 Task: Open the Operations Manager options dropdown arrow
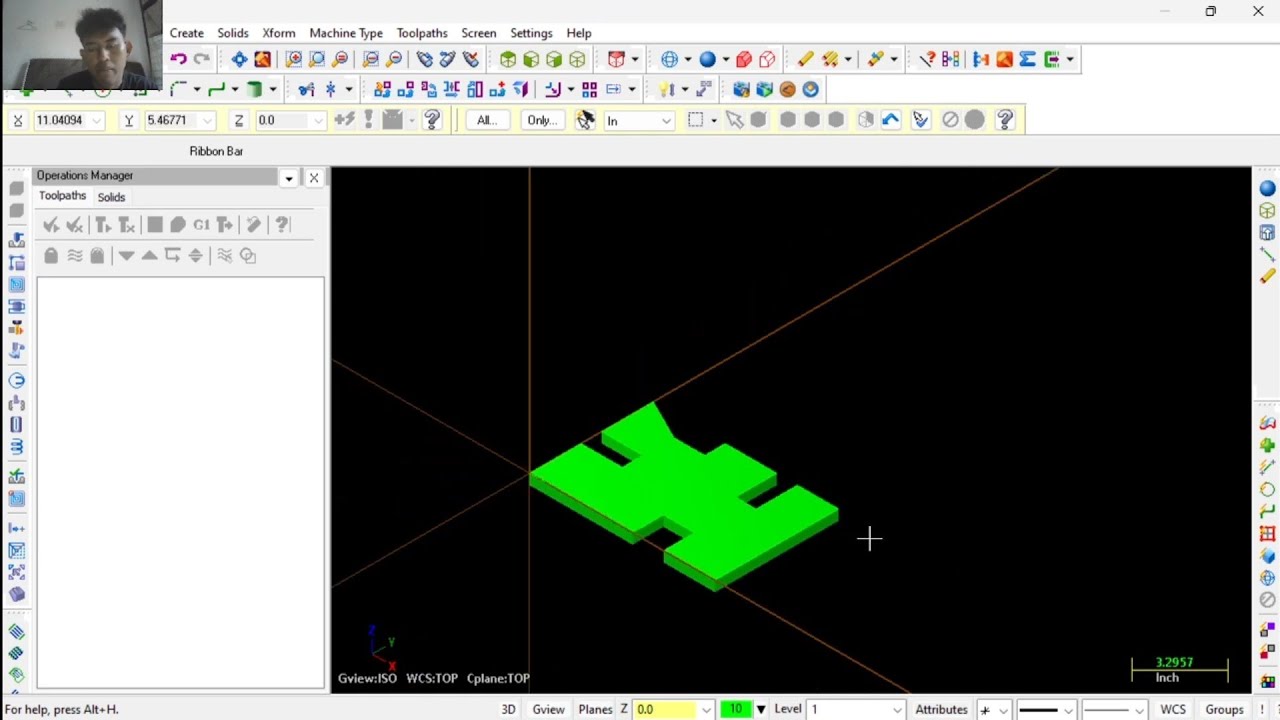click(x=289, y=178)
